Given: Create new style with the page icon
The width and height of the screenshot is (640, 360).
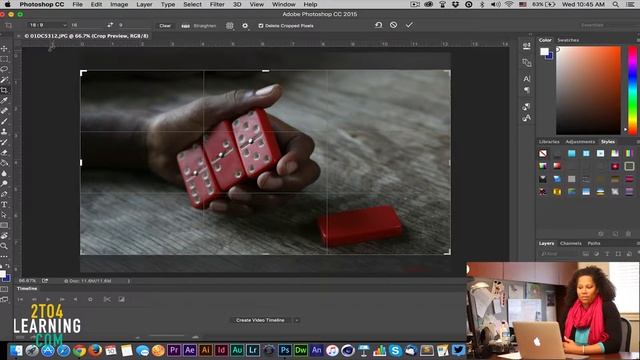Looking at the screenshot, I should click(615, 233).
